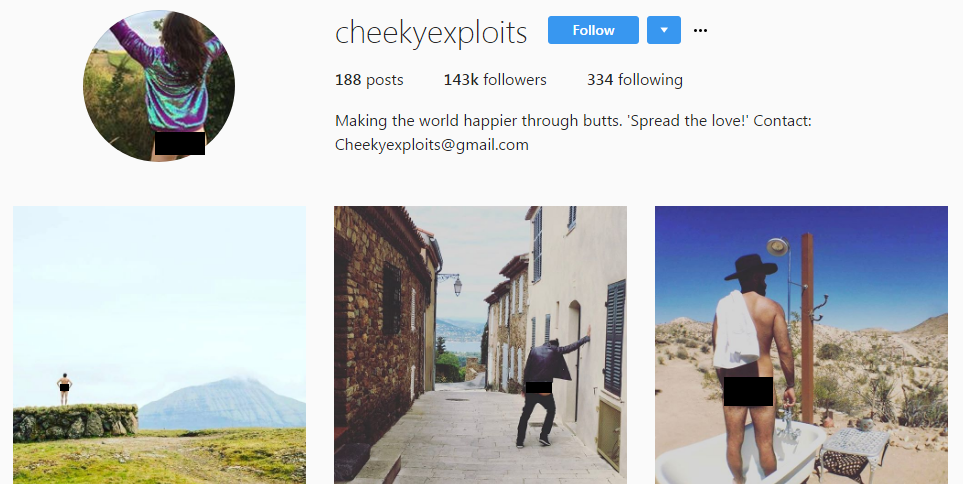Click the black hat in the desert photo
The width and height of the screenshot is (963, 484).
tap(751, 268)
